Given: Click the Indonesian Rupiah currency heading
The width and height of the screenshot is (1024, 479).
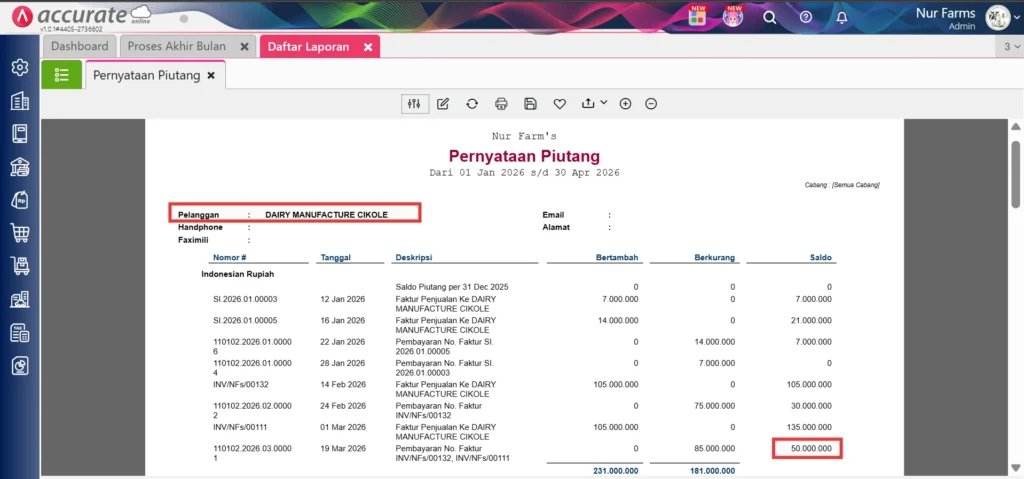Looking at the screenshot, I should pyautogui.click(x=238, y=274).
